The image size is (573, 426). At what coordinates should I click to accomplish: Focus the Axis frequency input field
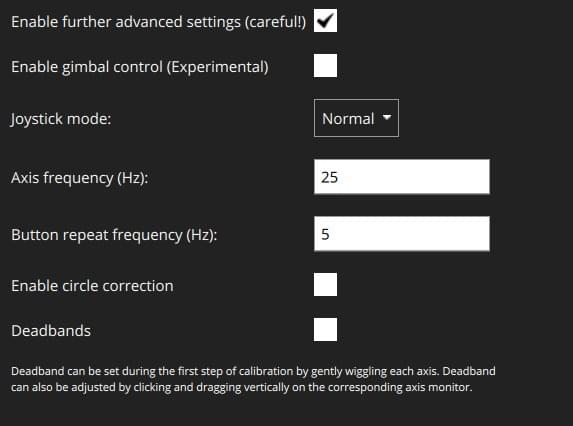tap(402, 176)
